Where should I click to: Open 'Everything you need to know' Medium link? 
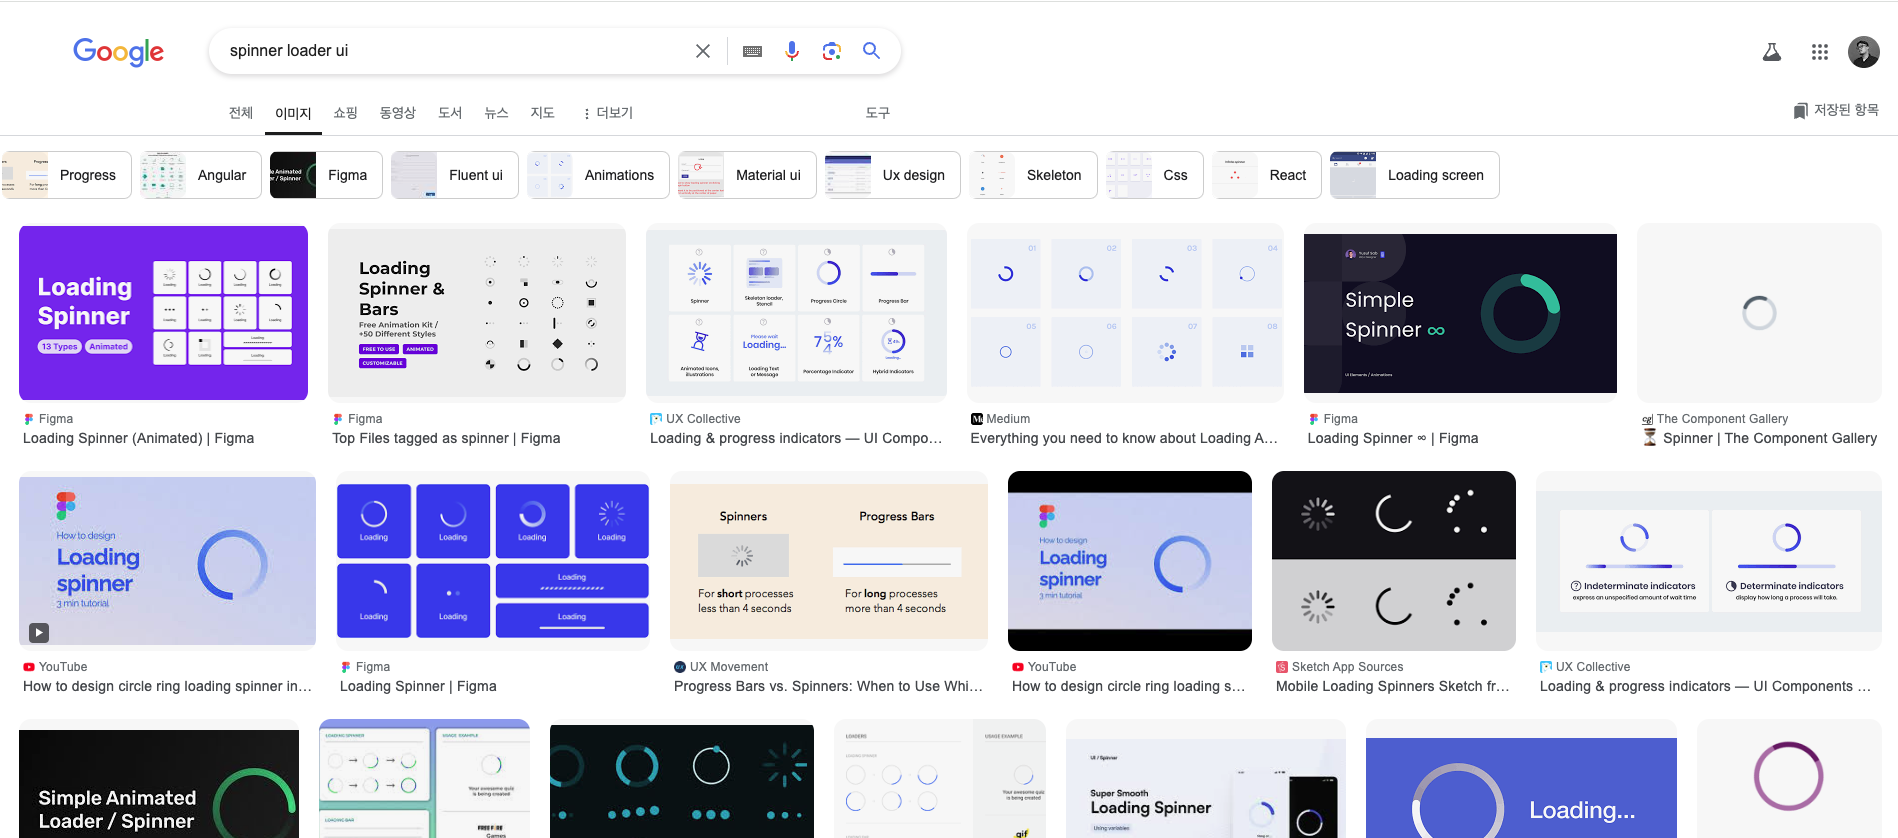coord(1124,438)
